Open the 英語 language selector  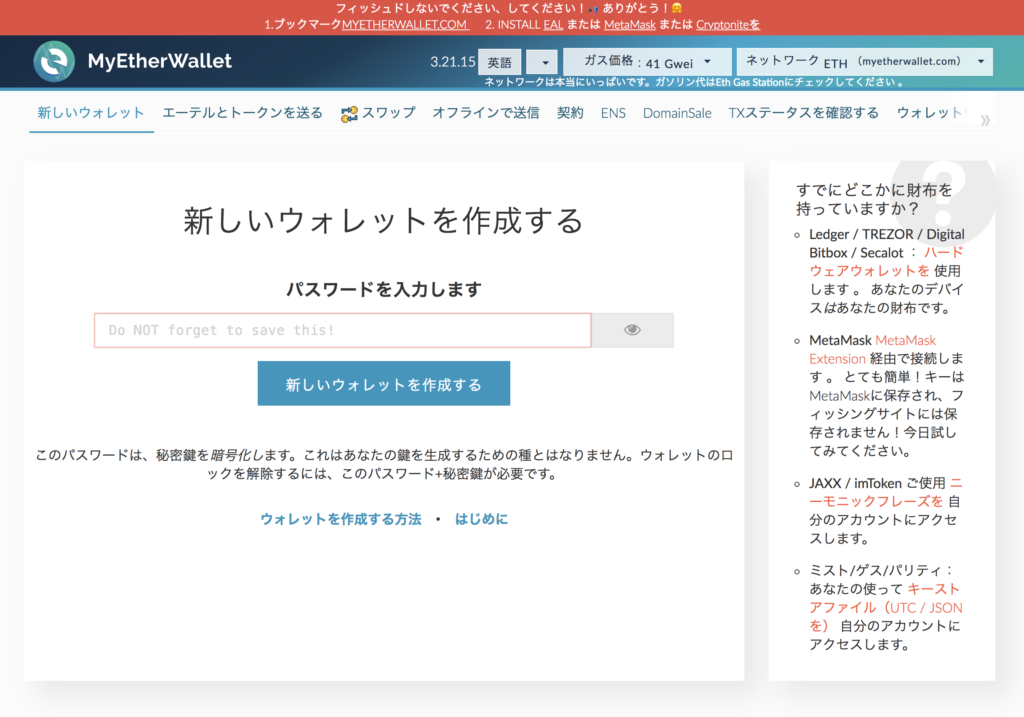500,62
